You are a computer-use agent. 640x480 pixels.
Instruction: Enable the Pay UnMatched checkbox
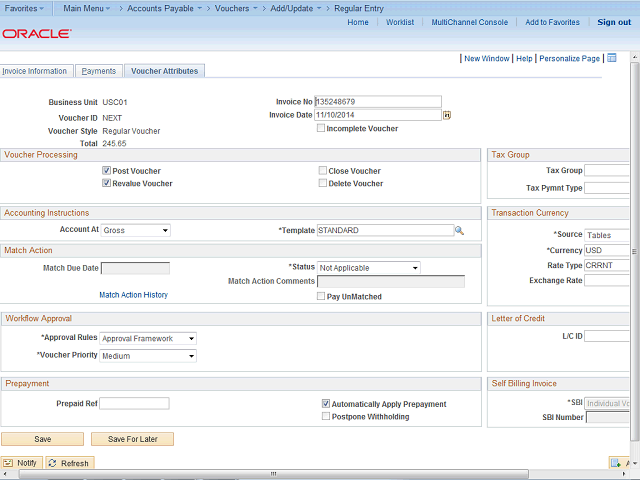[x=321, y=296]
